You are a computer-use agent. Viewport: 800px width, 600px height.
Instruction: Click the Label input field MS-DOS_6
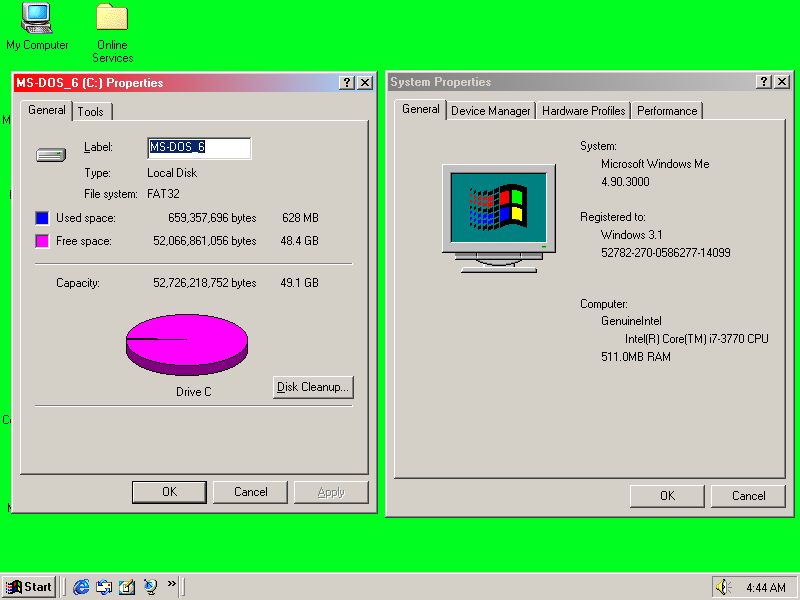199,148
